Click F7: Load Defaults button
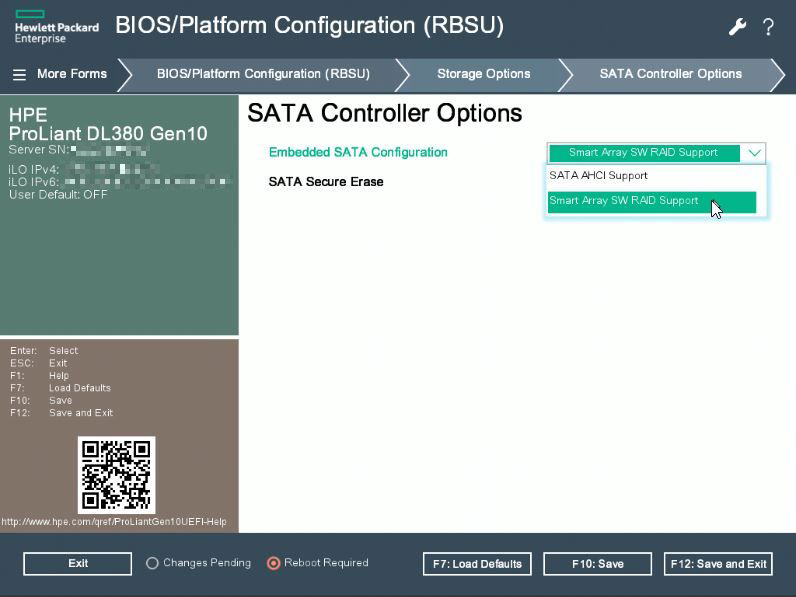796x597 pixels. (x=477, y=564)
